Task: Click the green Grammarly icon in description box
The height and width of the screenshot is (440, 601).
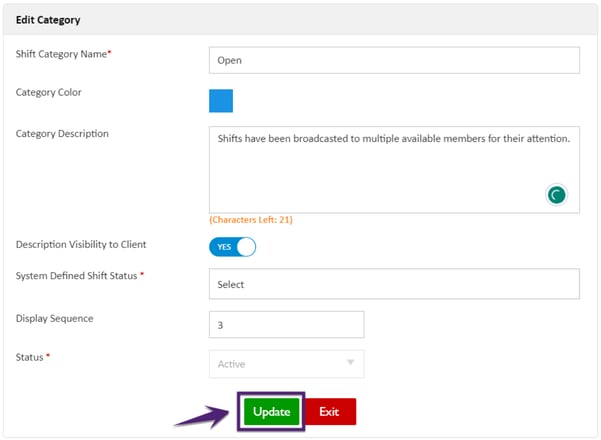Action: [557, 195]
